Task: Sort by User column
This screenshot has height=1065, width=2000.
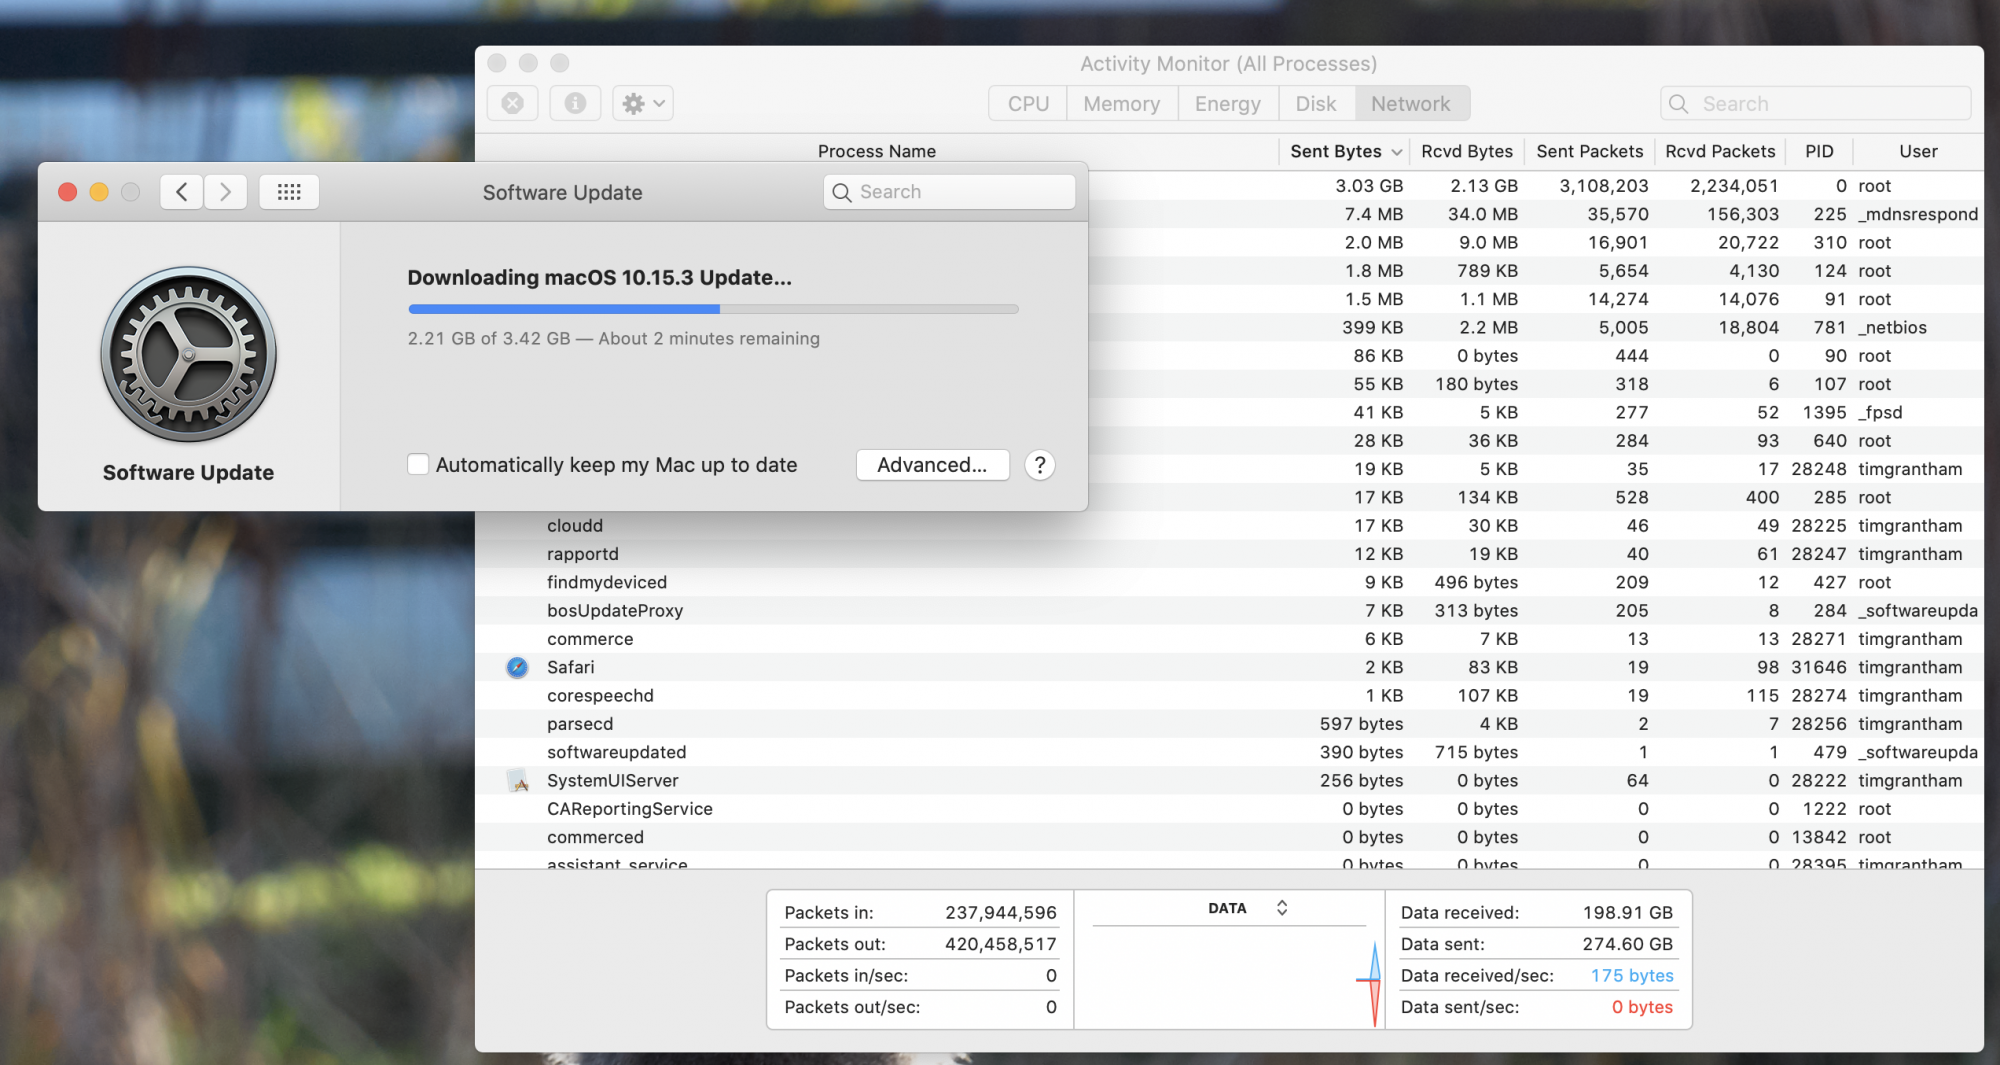Action: [x=1918, y=152]
